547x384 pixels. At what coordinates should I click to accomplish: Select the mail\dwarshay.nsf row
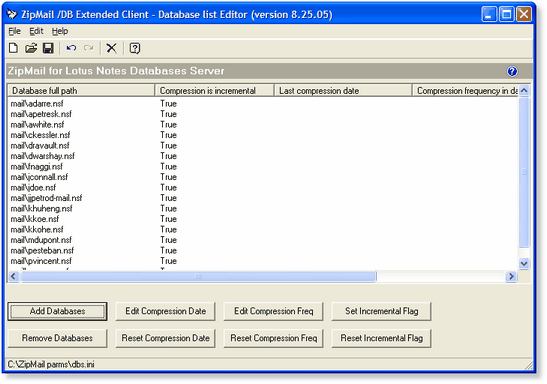(262, 156)
